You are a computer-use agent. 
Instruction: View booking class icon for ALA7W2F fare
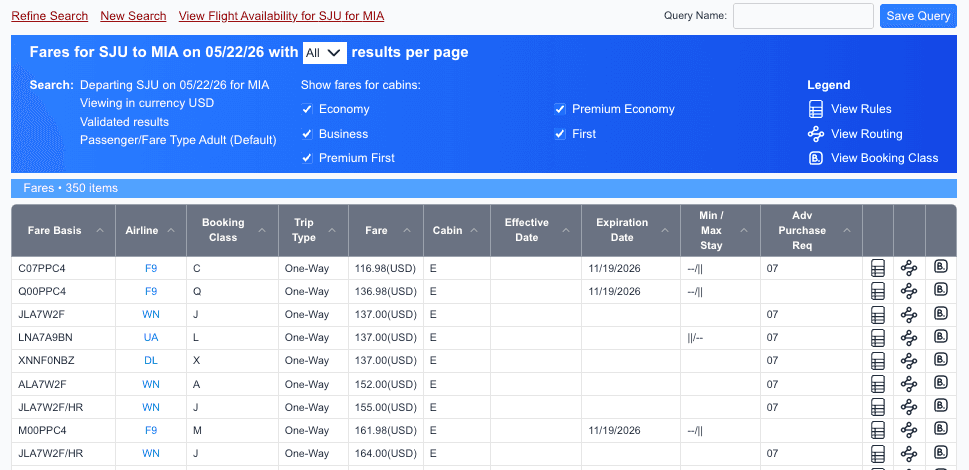point(941,382)
